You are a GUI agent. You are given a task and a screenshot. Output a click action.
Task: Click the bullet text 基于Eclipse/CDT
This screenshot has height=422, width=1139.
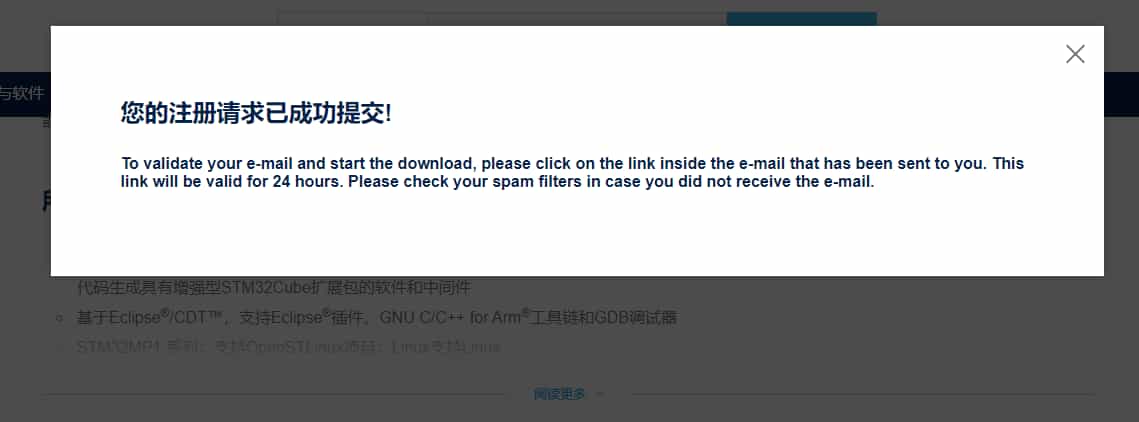(x=377, y=317)
